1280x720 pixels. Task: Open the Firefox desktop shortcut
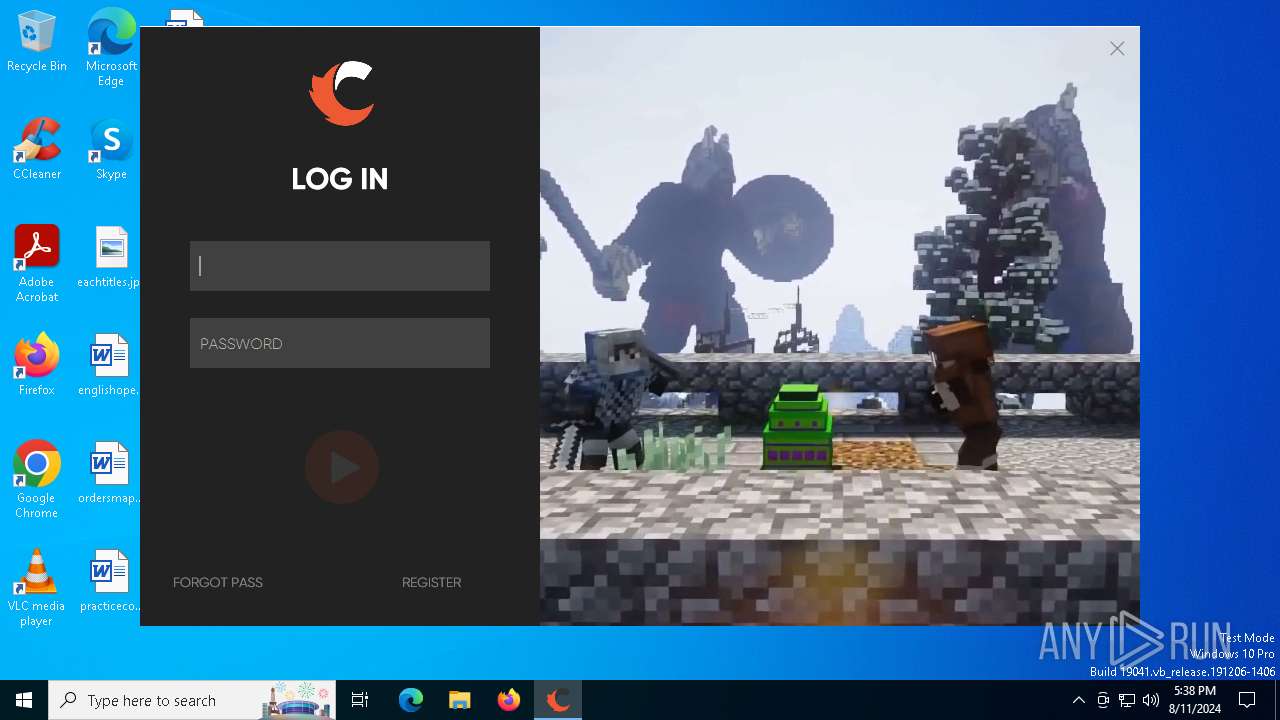point(37,364)
